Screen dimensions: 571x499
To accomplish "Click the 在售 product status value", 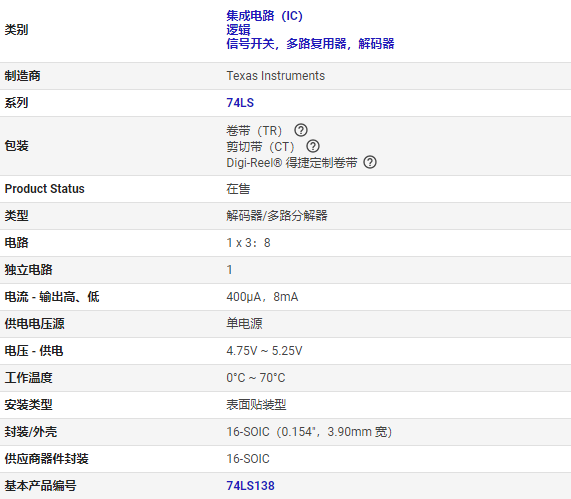I will (238, 189).
